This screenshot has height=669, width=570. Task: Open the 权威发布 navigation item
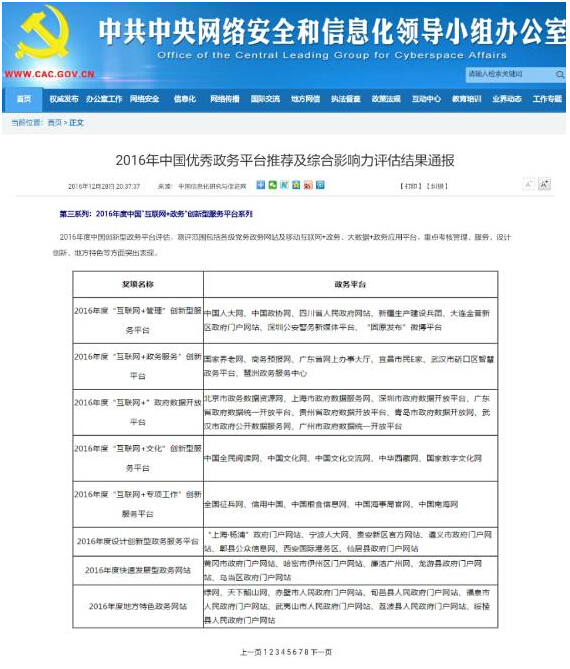point(64,99)
